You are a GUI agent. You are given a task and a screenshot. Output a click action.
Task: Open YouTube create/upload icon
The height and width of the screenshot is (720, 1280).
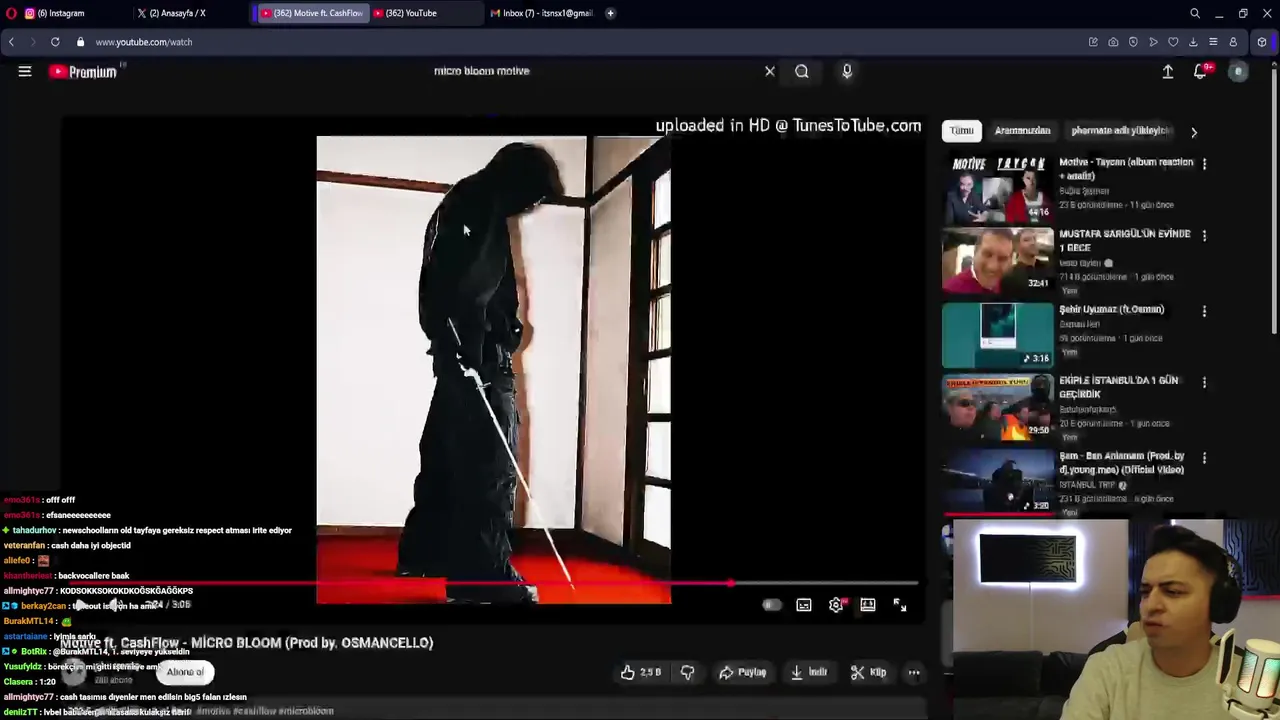tap(1167, 71)
